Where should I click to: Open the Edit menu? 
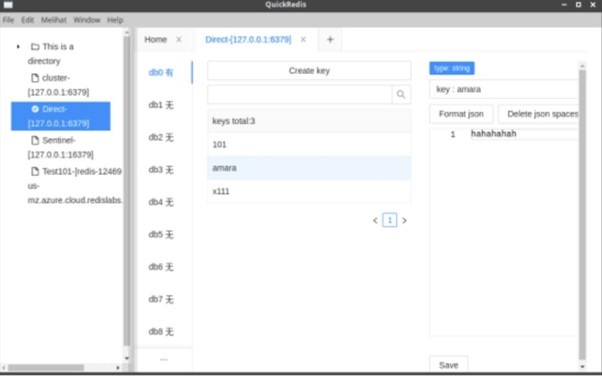[x=27, y=20]
